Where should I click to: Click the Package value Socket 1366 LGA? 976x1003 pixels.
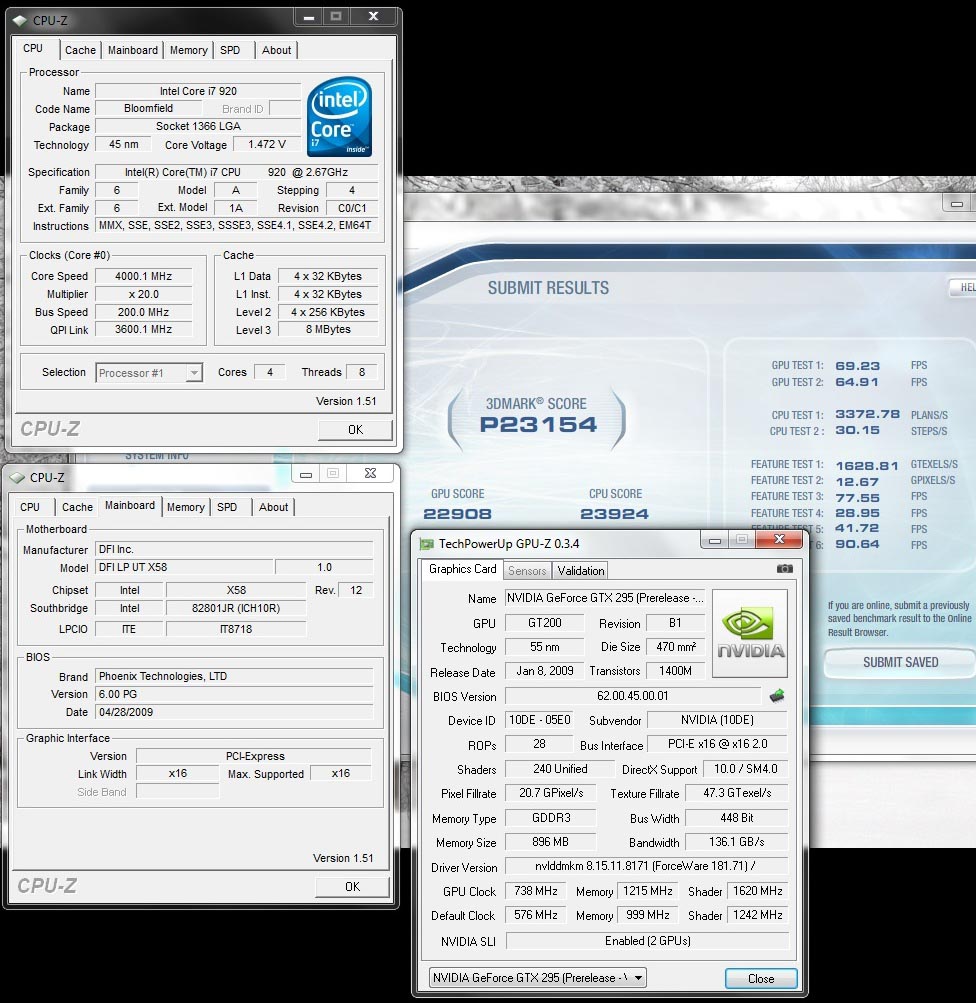(198, 127)
